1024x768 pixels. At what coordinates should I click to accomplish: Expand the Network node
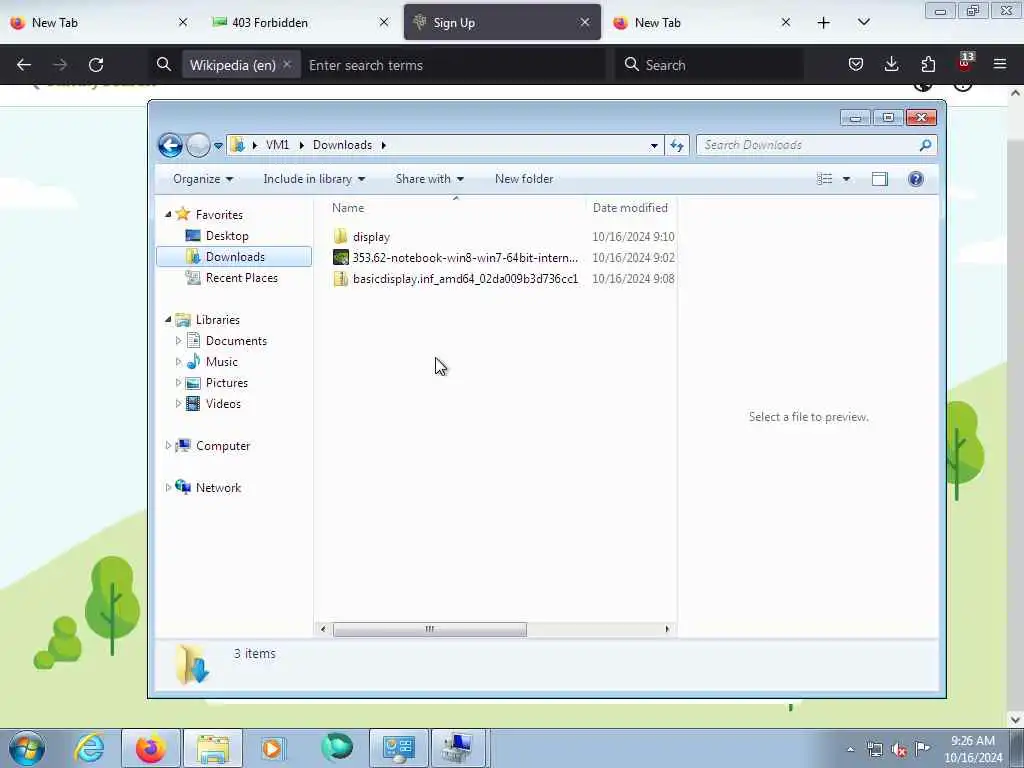click(x=168, y=487)
